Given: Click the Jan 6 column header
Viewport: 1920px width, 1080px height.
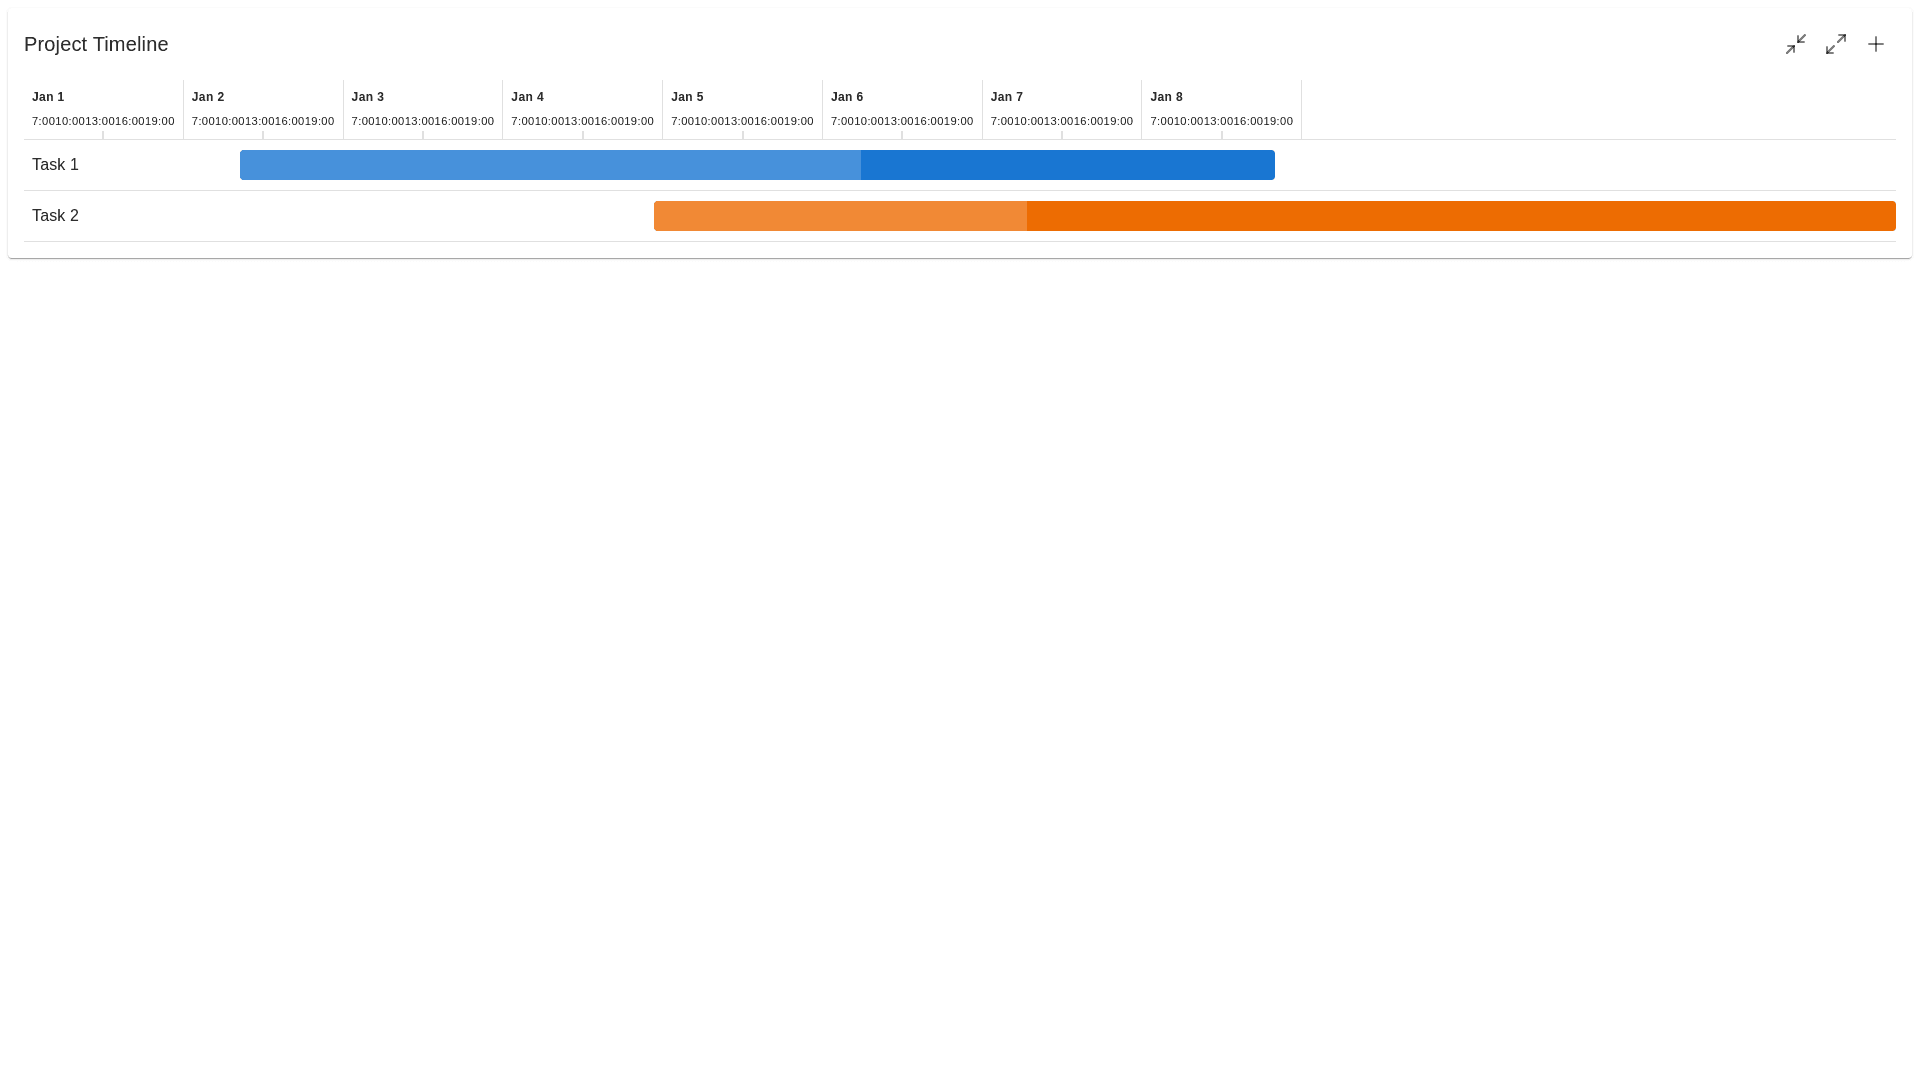Looking at the screenshot, I should tap(847, 97).
